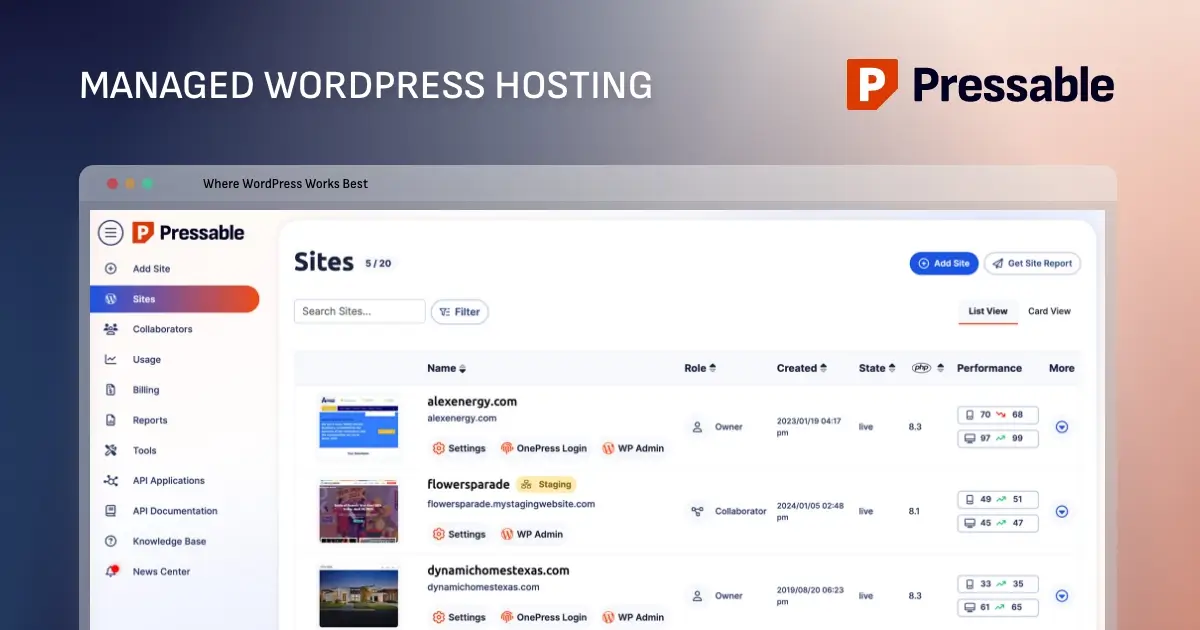
Task: Stay on the List View tab
Action: click(988, 311)
